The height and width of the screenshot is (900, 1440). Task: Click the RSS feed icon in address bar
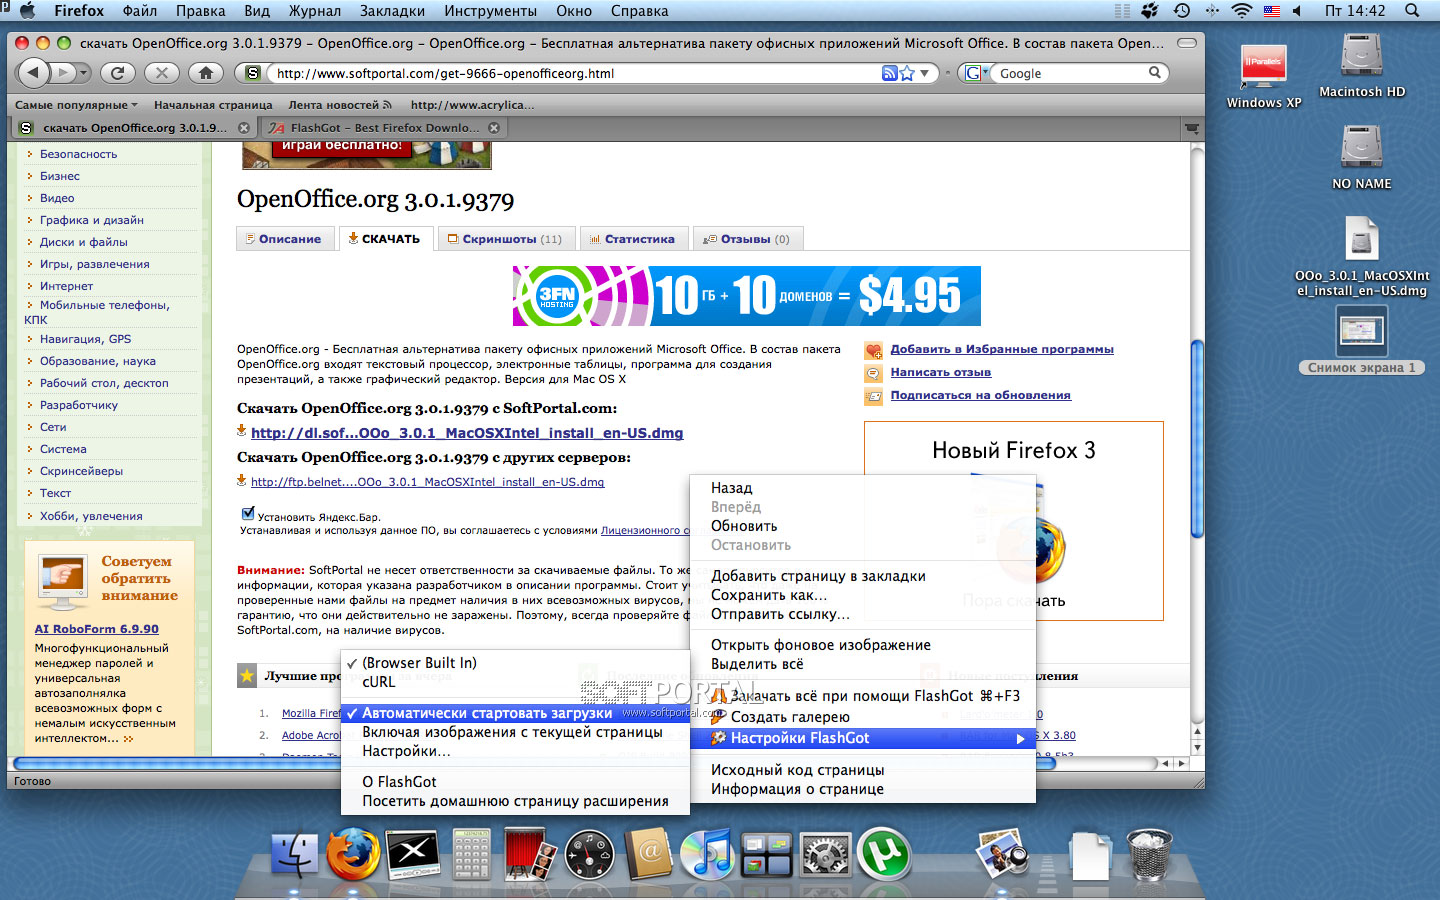(889, 73)
